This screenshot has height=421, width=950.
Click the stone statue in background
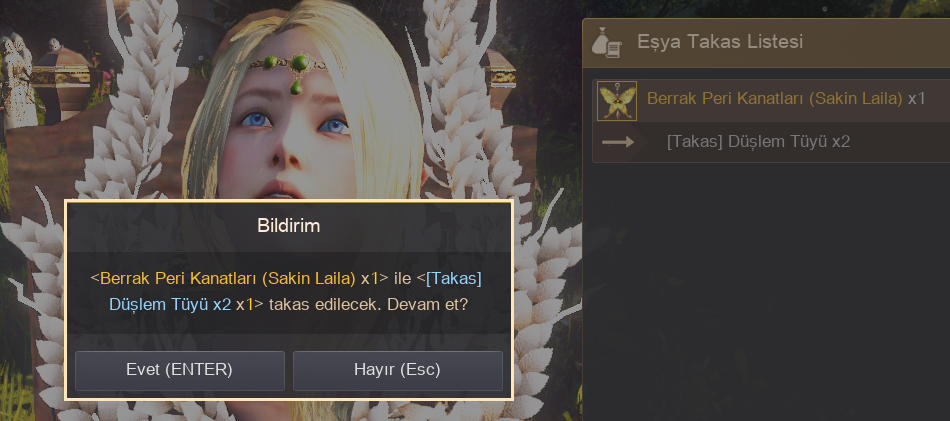(x=17, y=79)
